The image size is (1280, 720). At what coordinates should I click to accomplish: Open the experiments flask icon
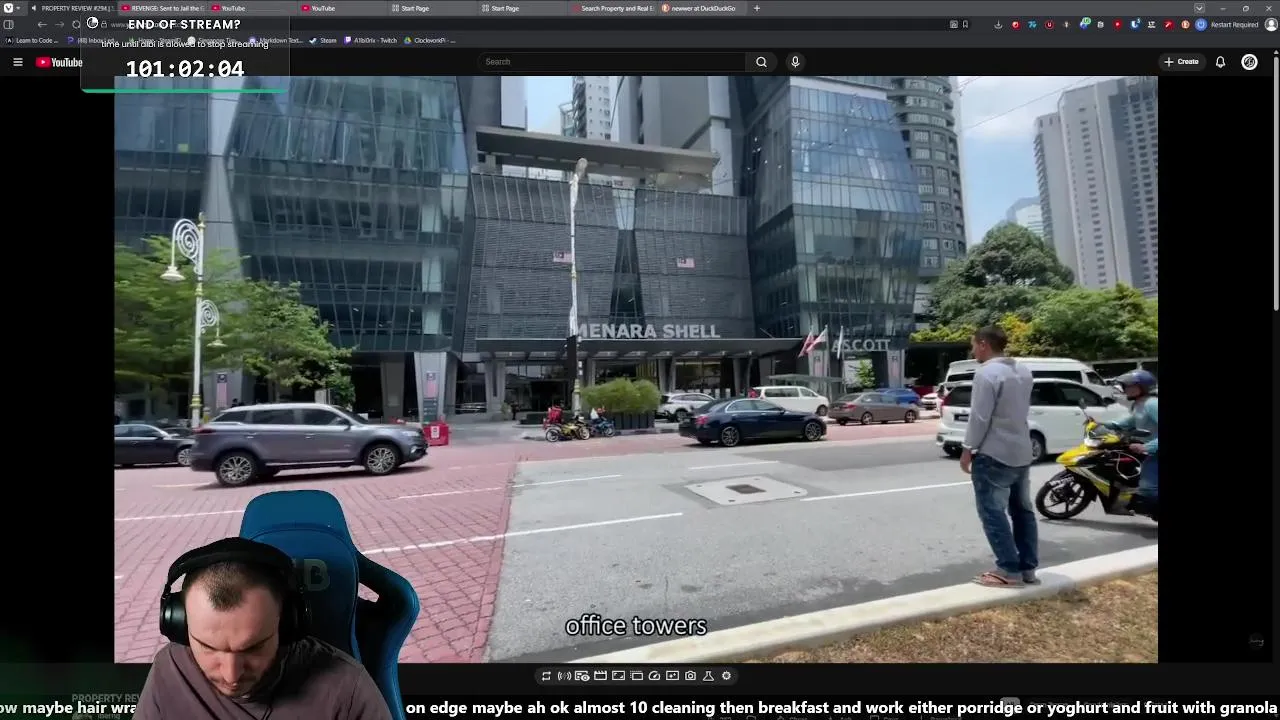click(708, 676)
